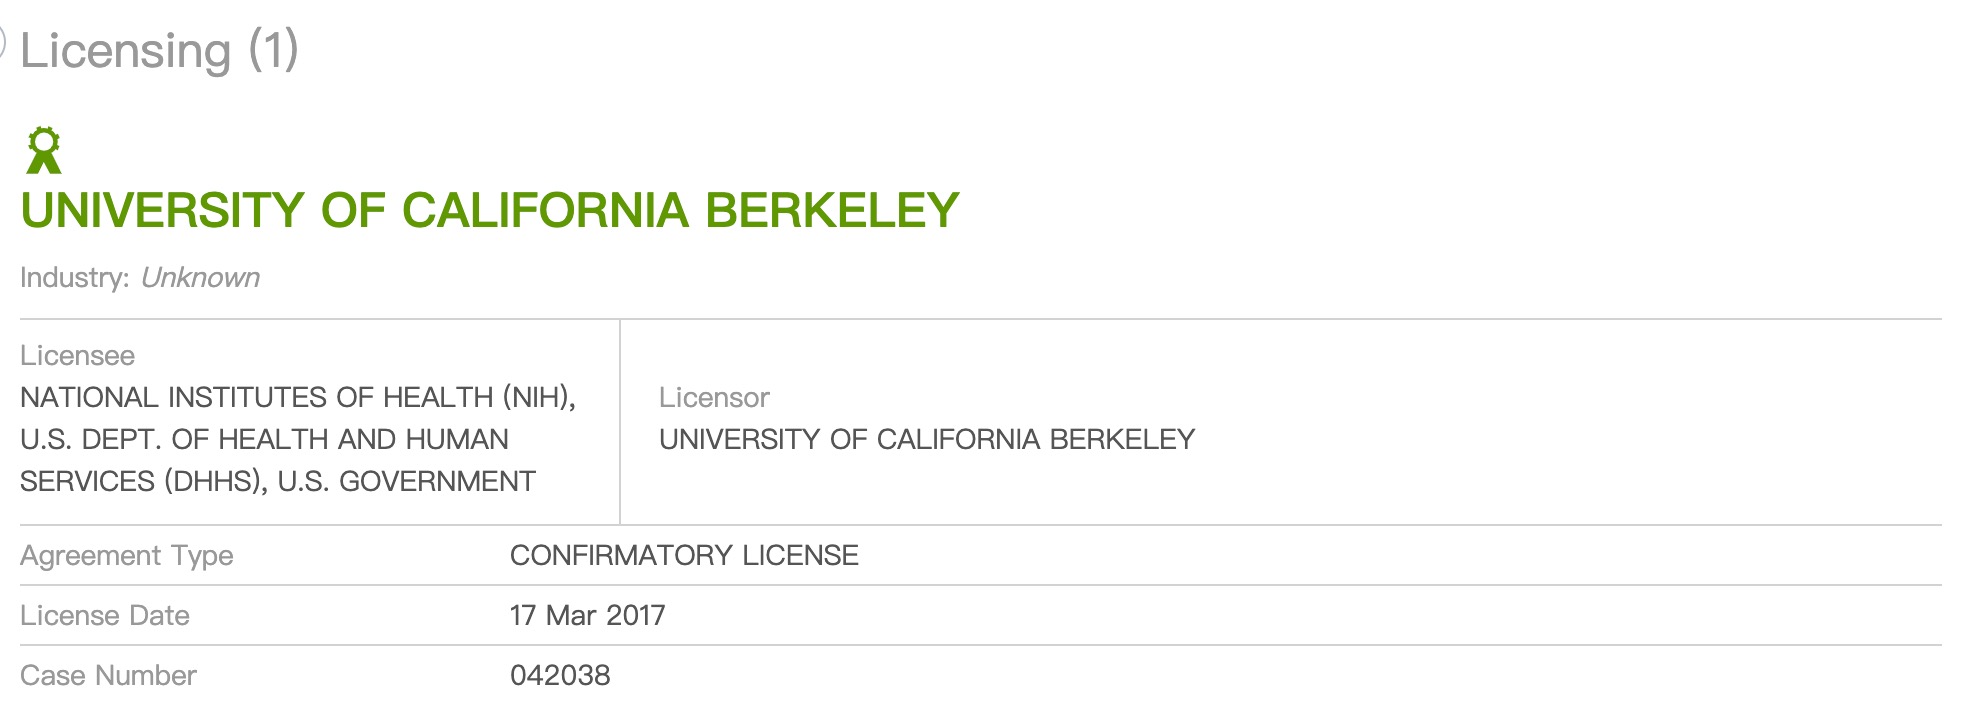Click the National Institutes of Health (NIH) line
This screenshot has width=1964, height=724.
coord(297,398)
